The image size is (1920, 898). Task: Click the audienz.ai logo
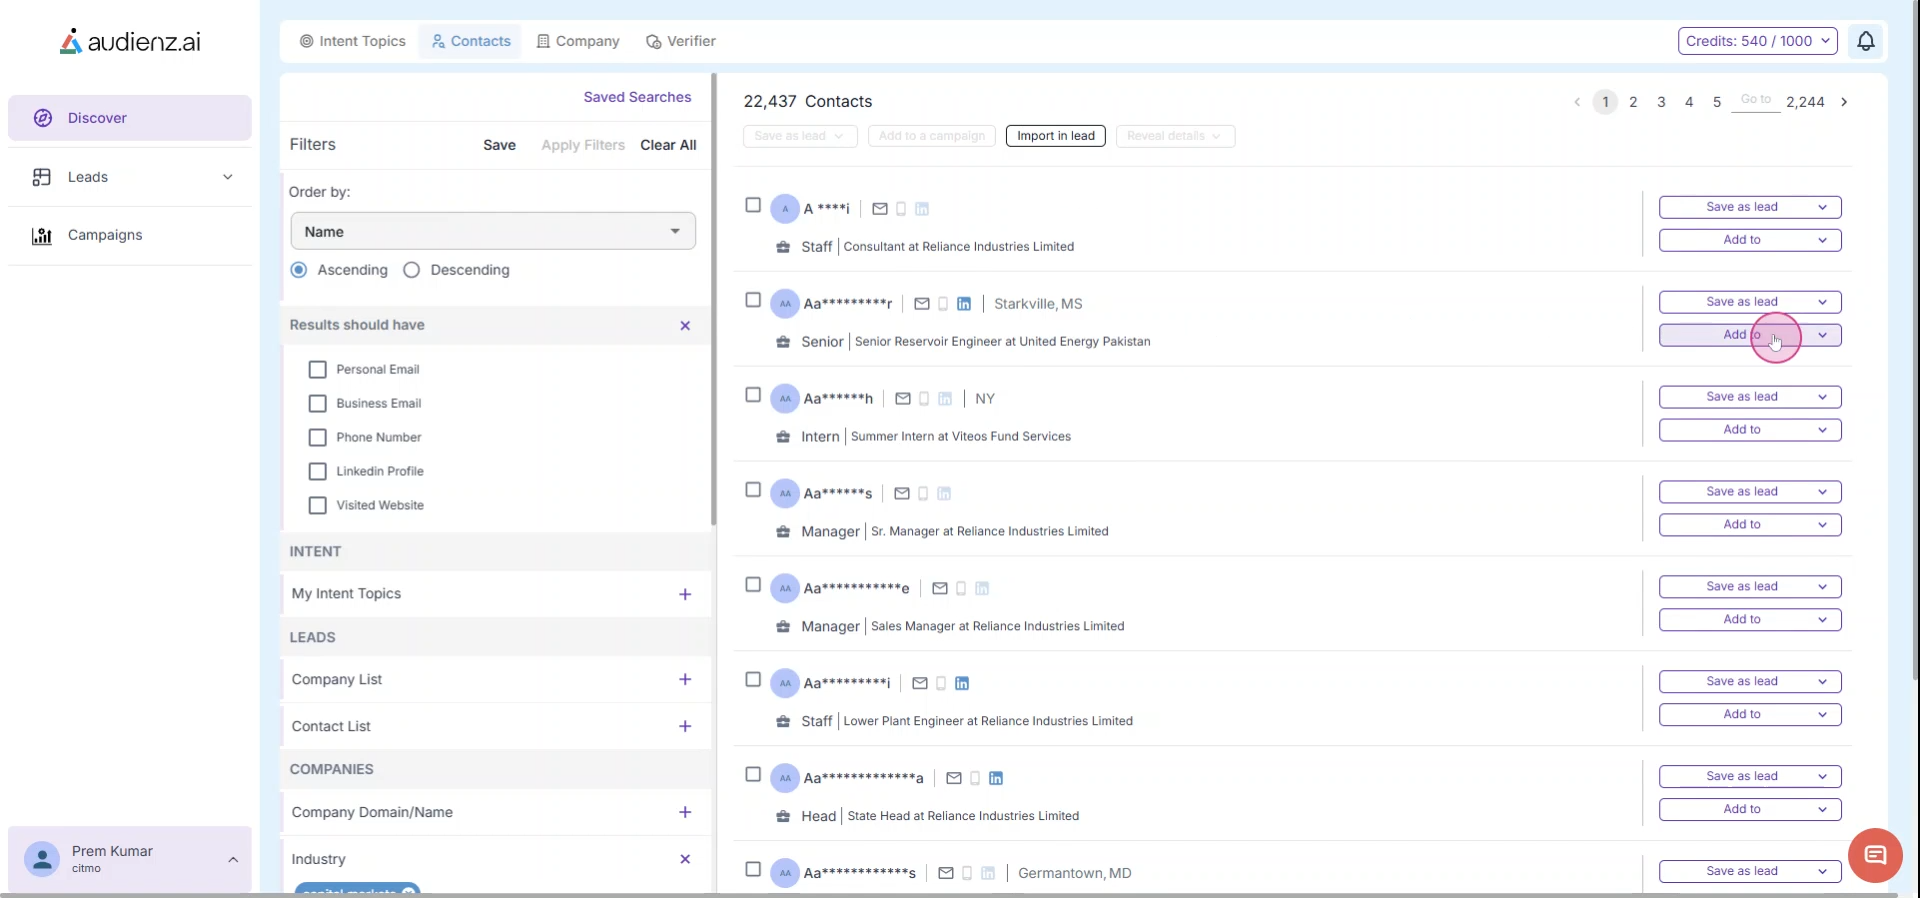(130, 41)
